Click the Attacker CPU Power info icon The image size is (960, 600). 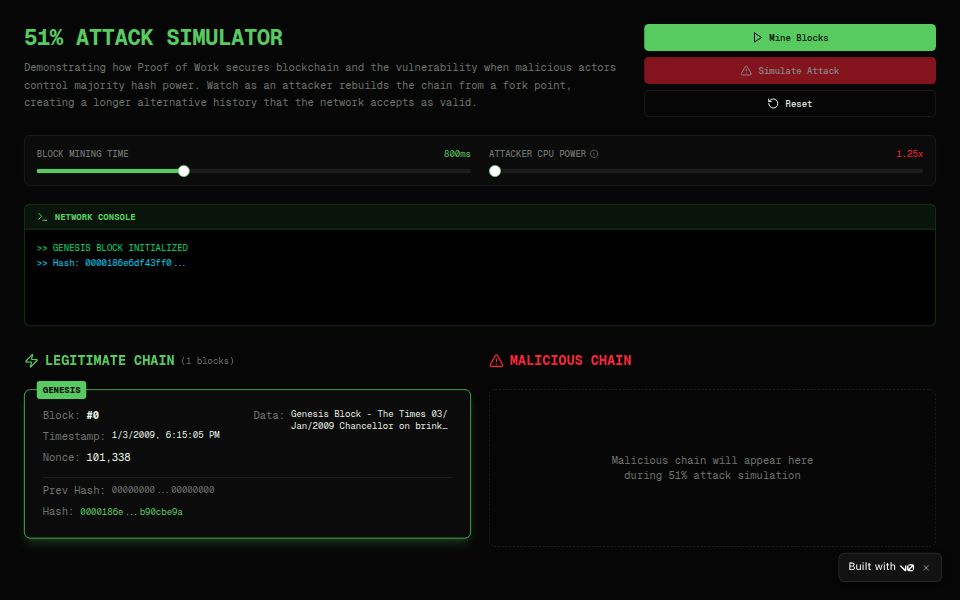pyautogui.click(x=594, y=154)
